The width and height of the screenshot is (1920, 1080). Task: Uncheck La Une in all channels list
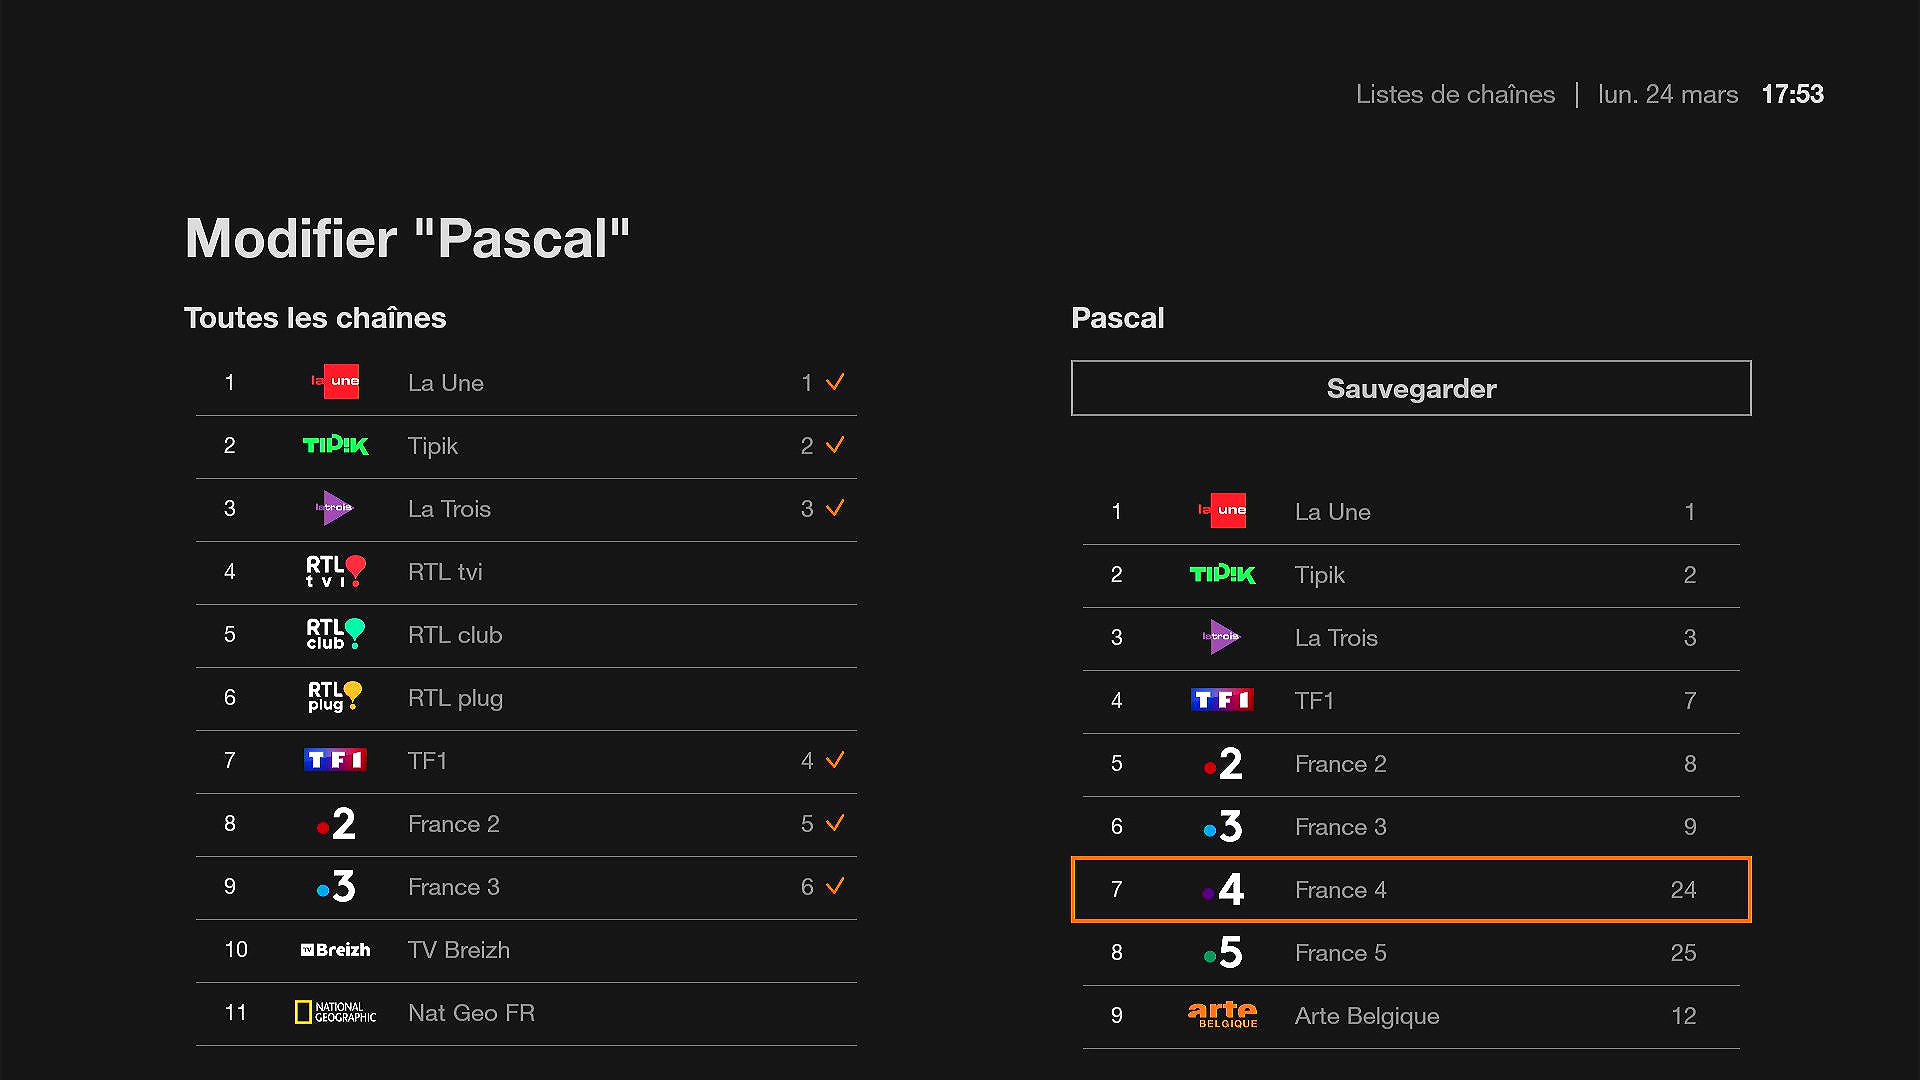(x=835, y=382)
